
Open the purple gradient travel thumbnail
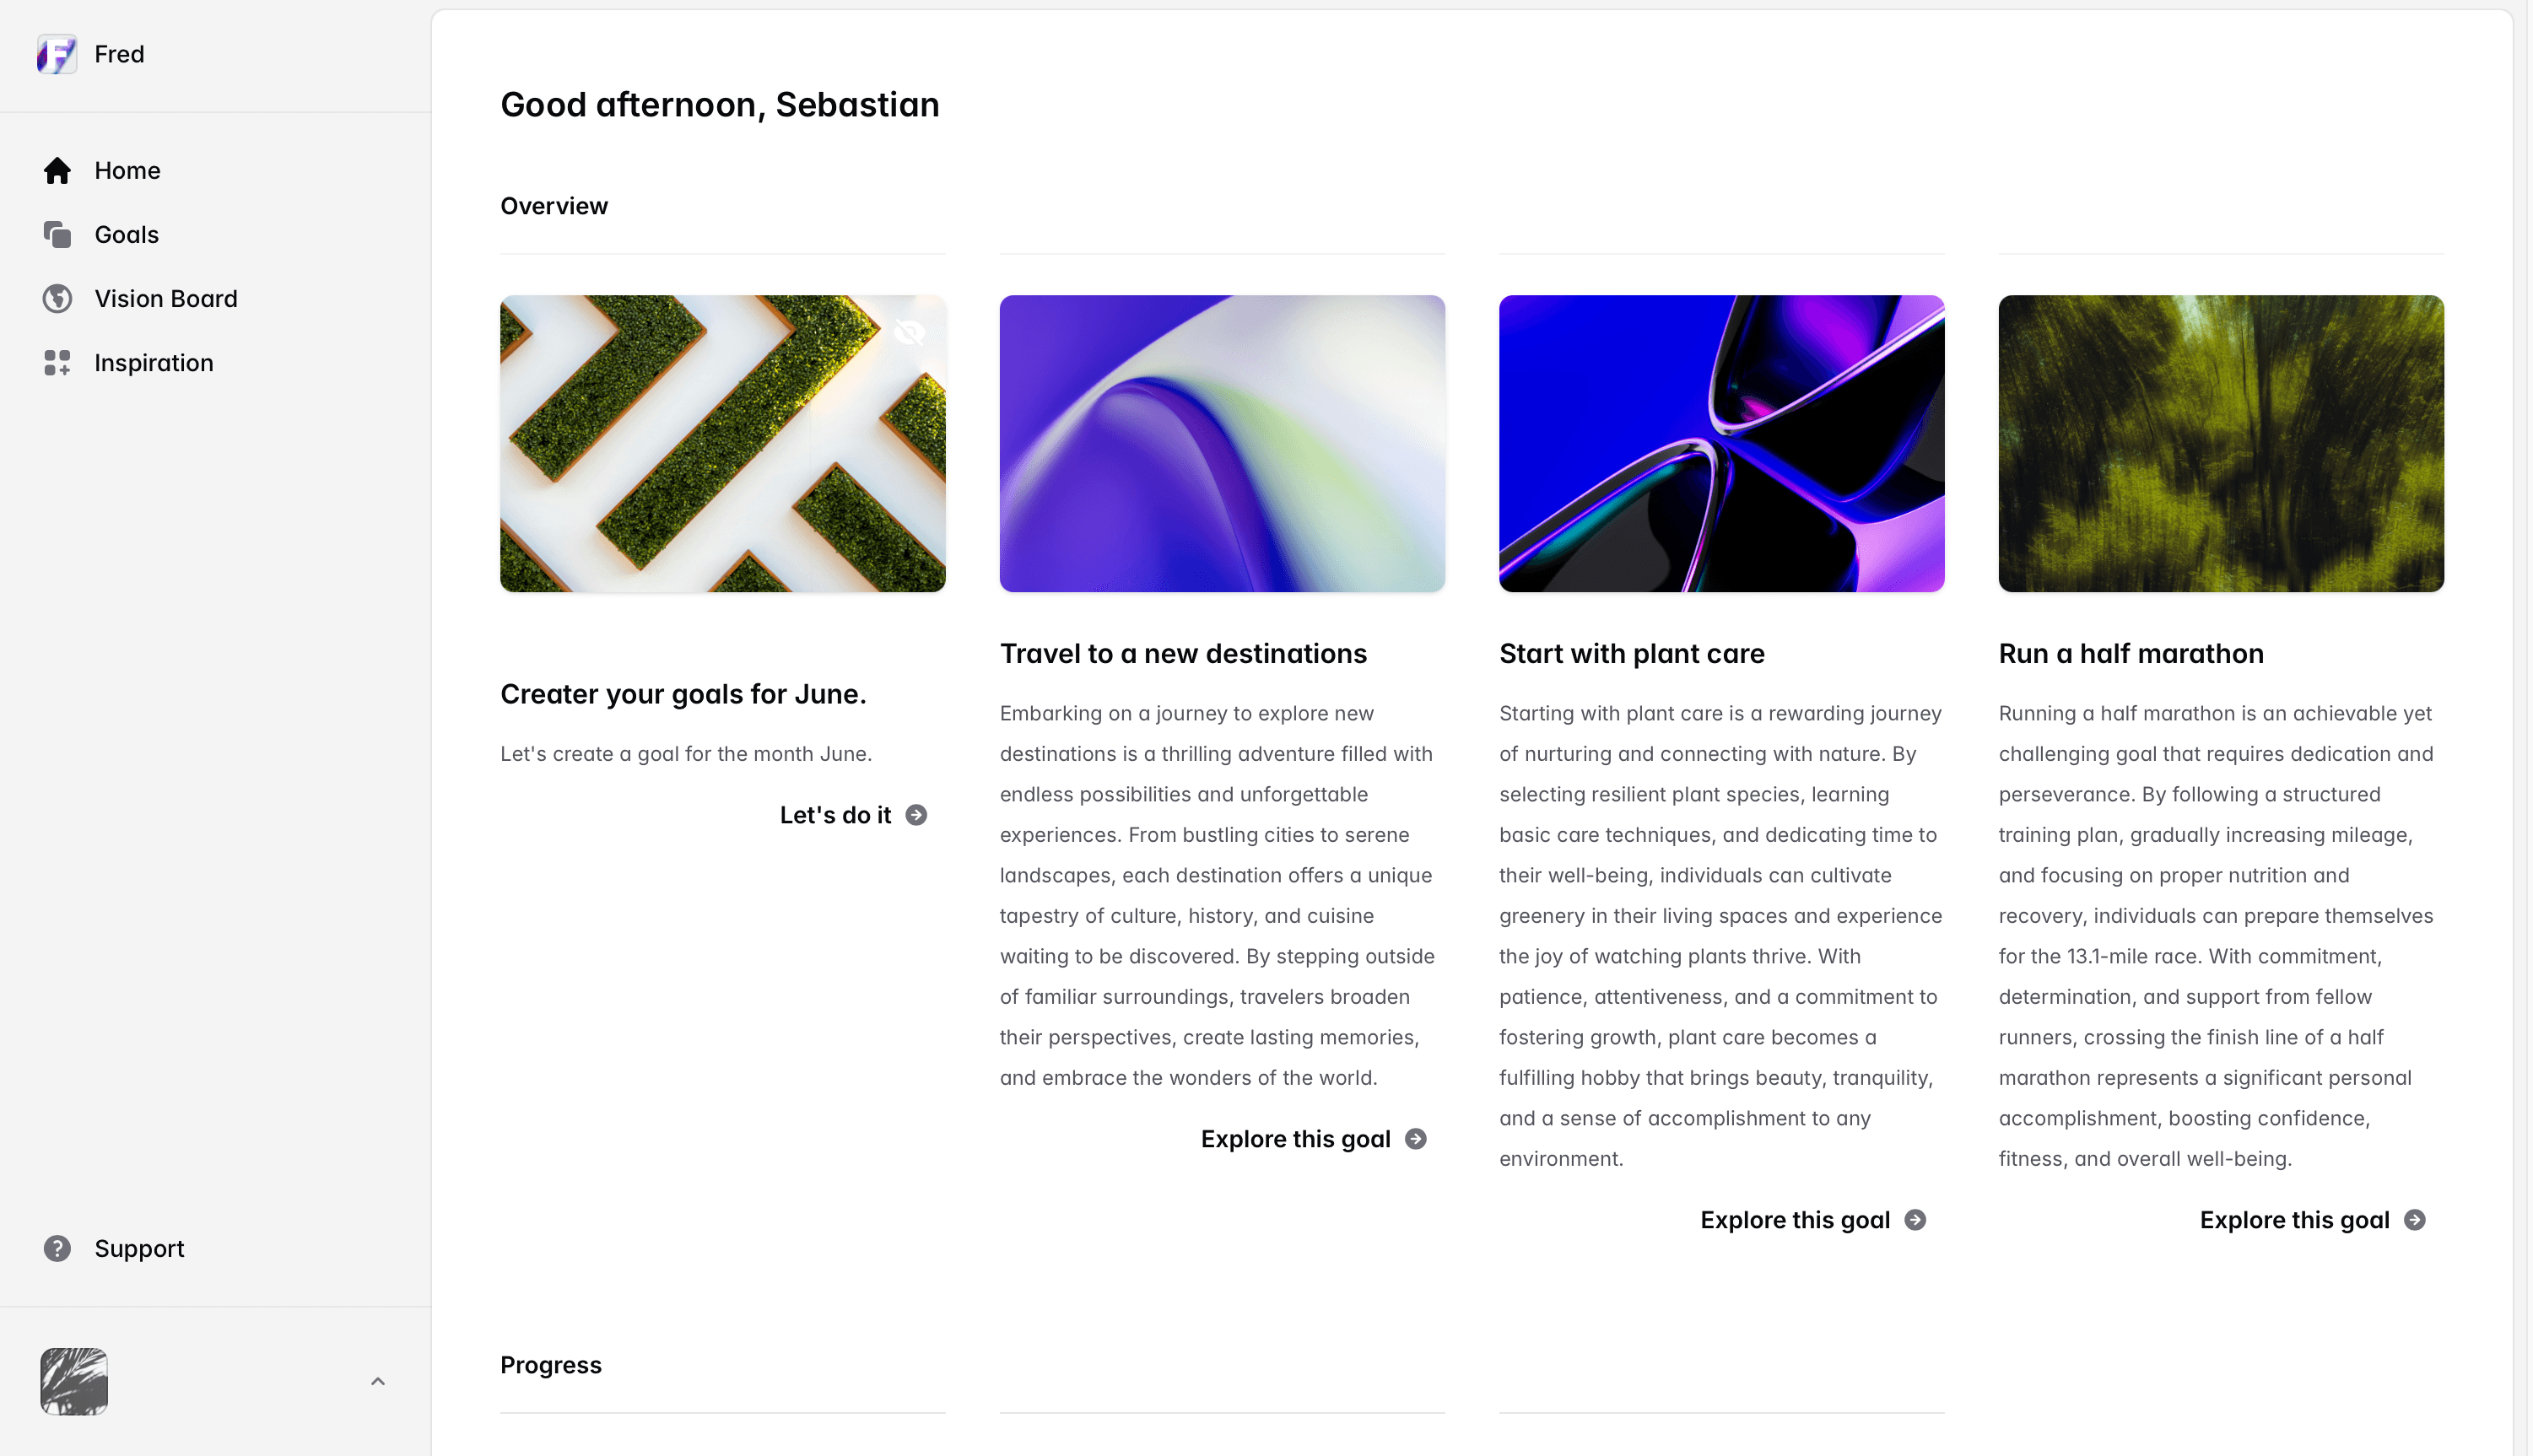pos(1222,443)
